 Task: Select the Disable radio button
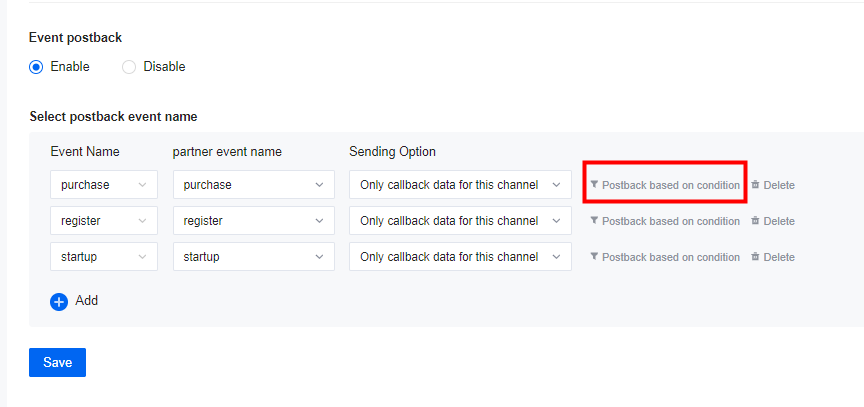[129, 67]
